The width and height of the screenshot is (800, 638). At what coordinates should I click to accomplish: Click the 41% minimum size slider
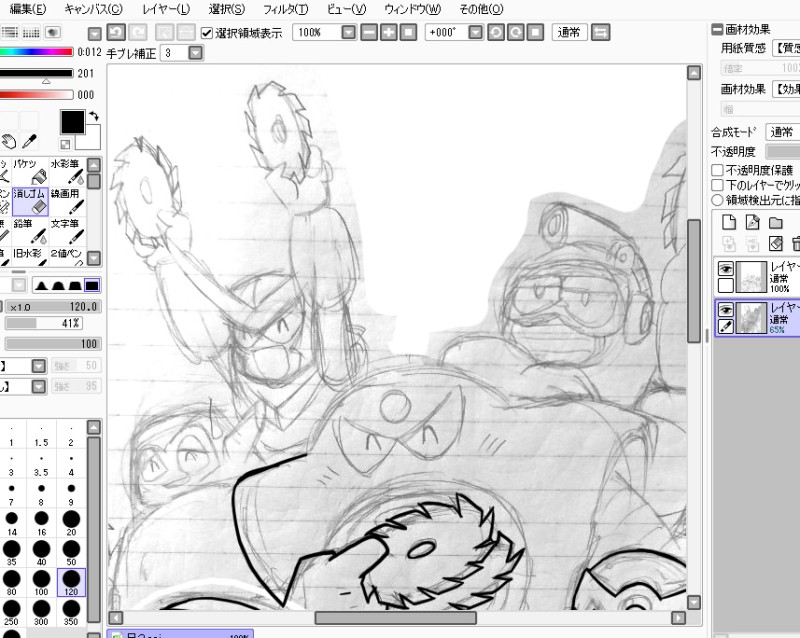click(x=44, y=323)
